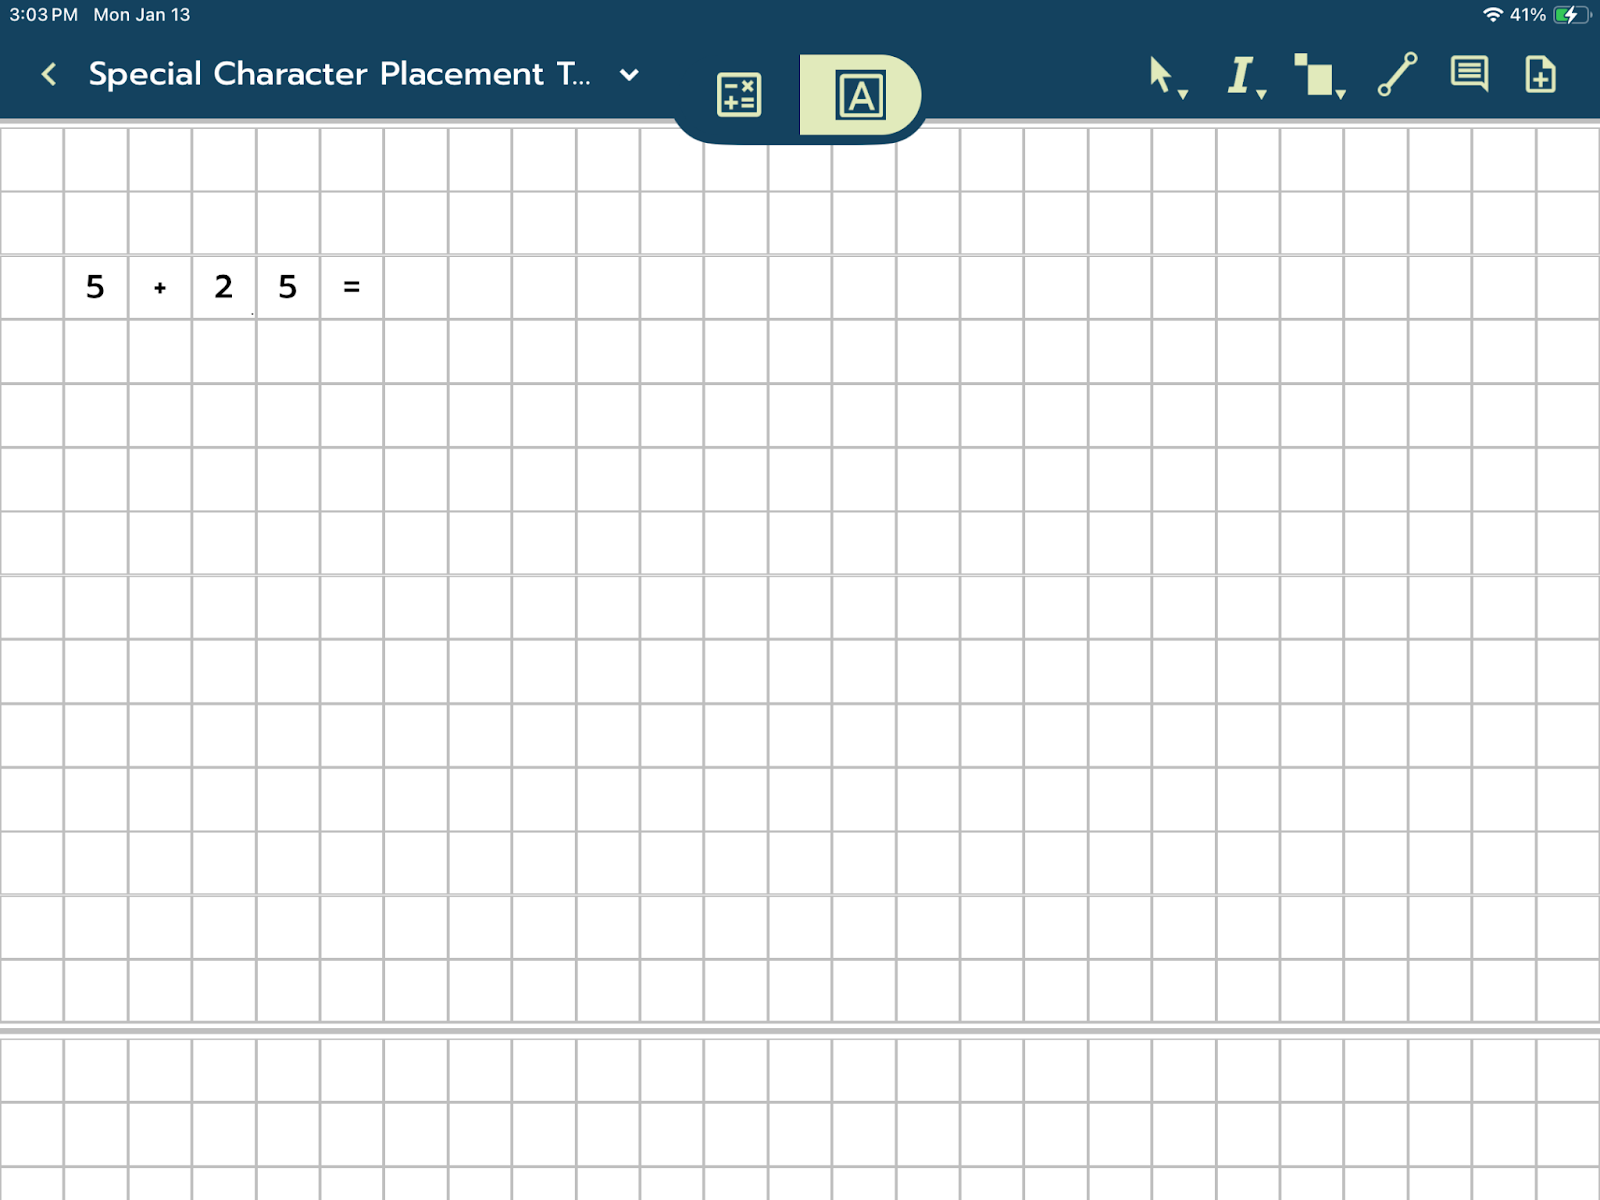Screen dimensions: 1600x1200
Task: Select the italic I text cursor tool
Action: pyautogui.click(x=1241, y=75)
